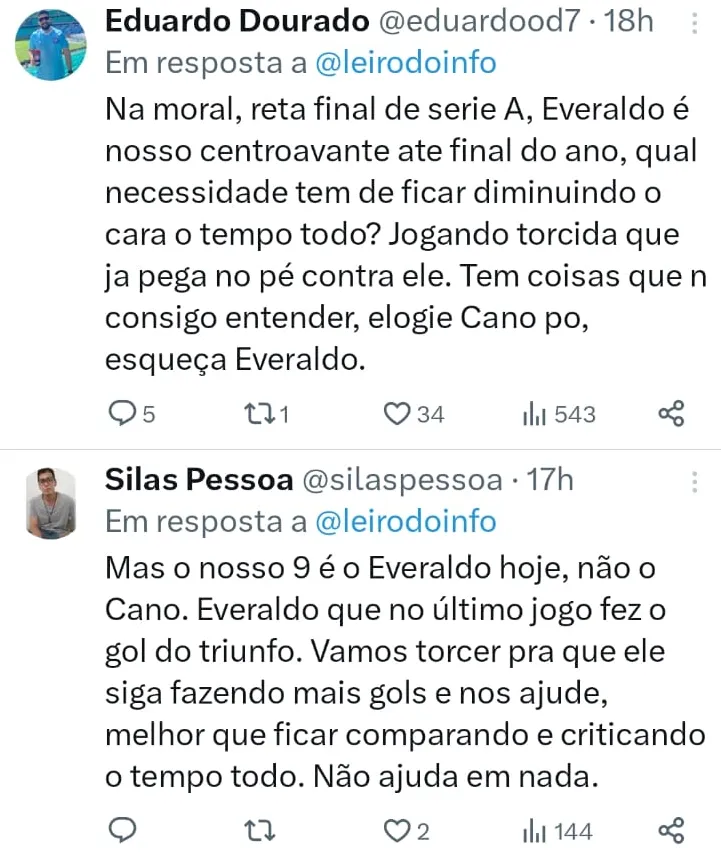The image size is (721, 863).
Task: Open more options on Silas's tweet
Action: coord(694,483)
